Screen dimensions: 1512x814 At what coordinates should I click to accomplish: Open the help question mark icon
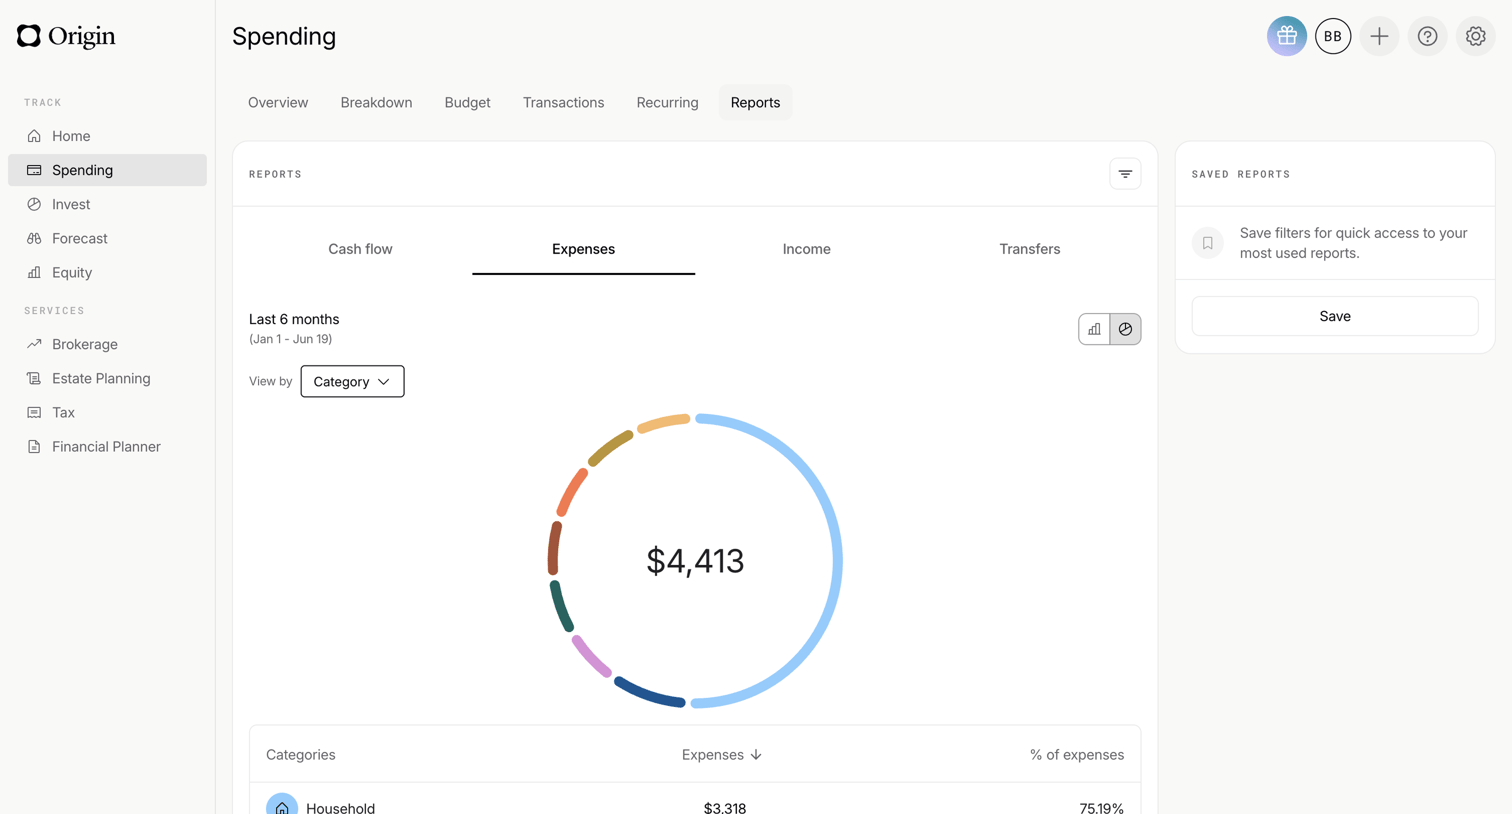(x=1427, y=36)
